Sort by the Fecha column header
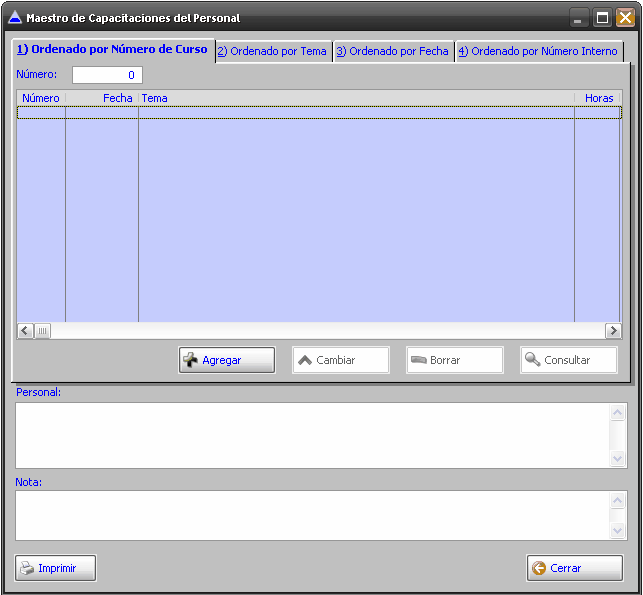Viewport: 643px width, 595px height. [102, 98]
